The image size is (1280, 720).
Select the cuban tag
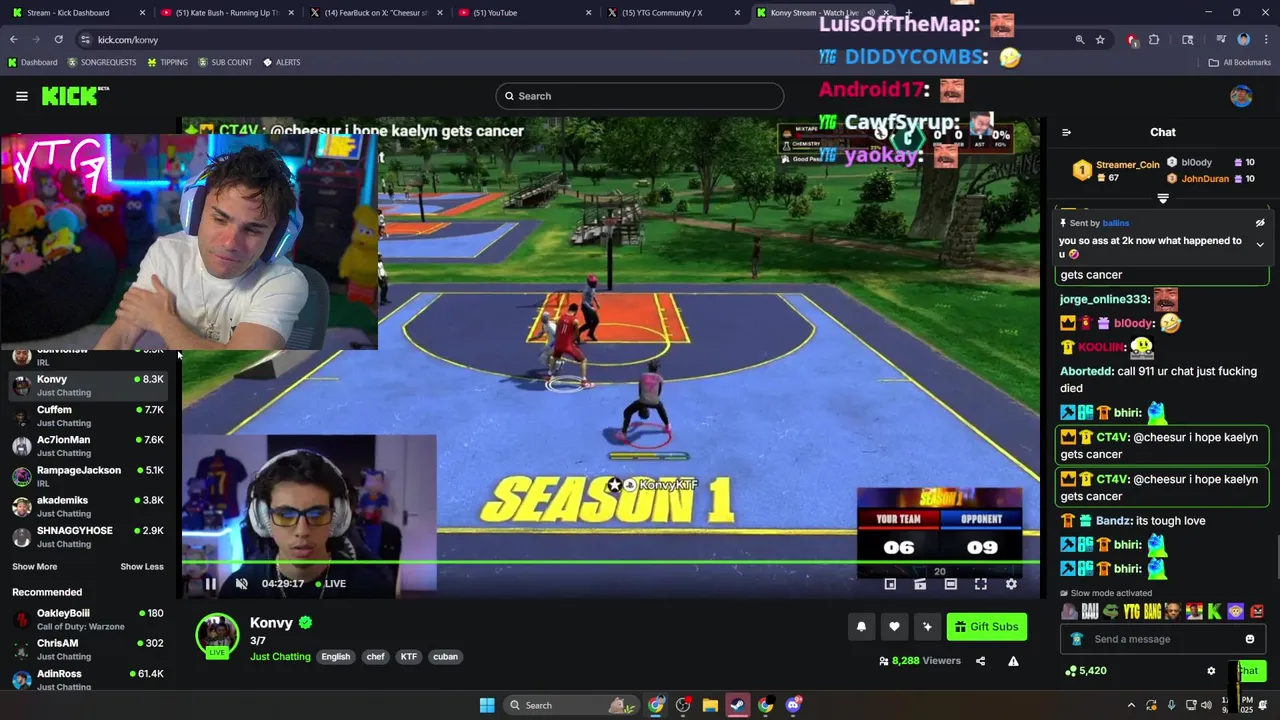(446, 657)
